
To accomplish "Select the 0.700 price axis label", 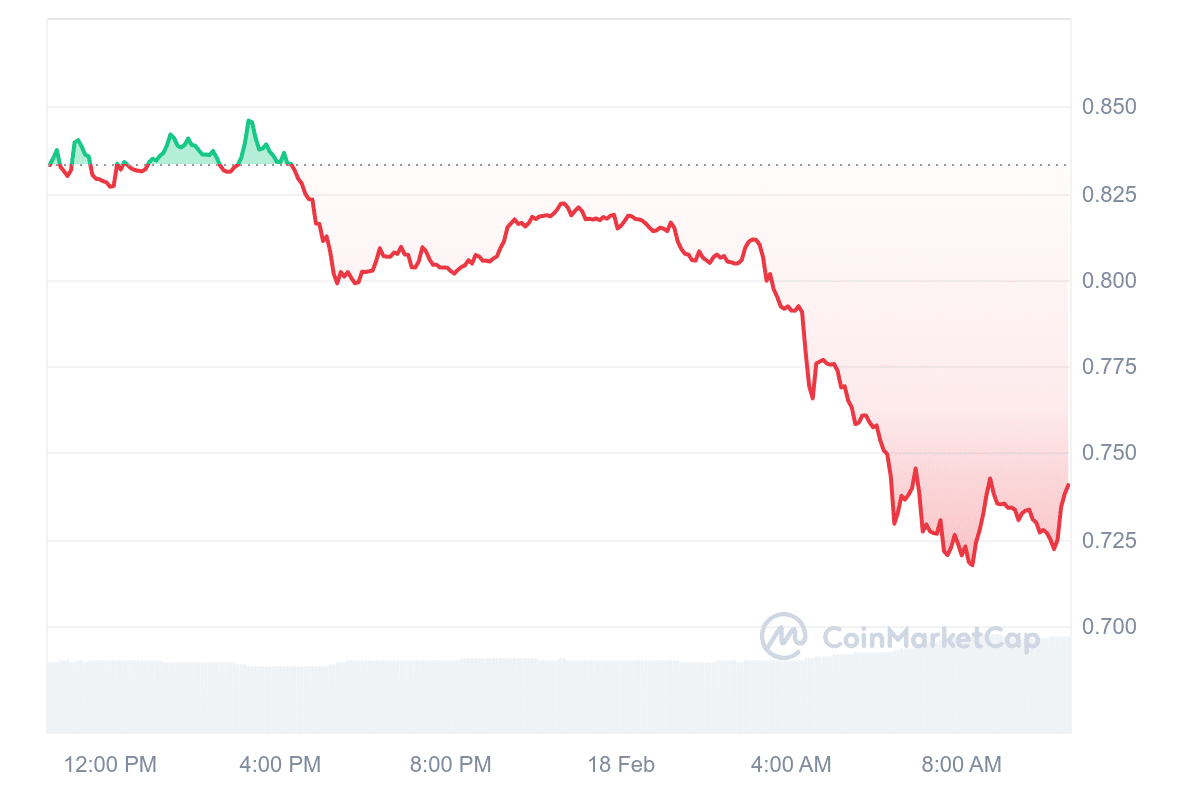I will click(1109, 627).
